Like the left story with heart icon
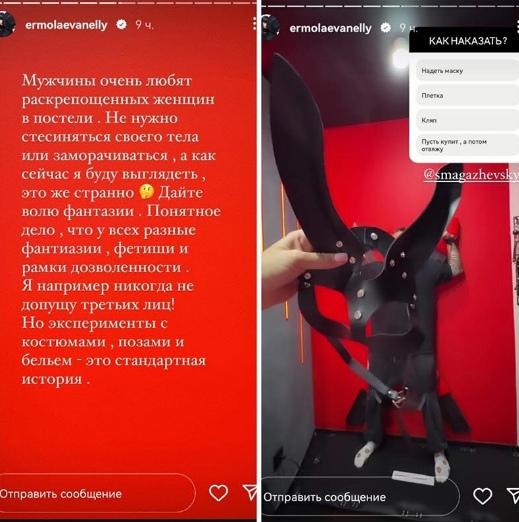 (218, 493)
